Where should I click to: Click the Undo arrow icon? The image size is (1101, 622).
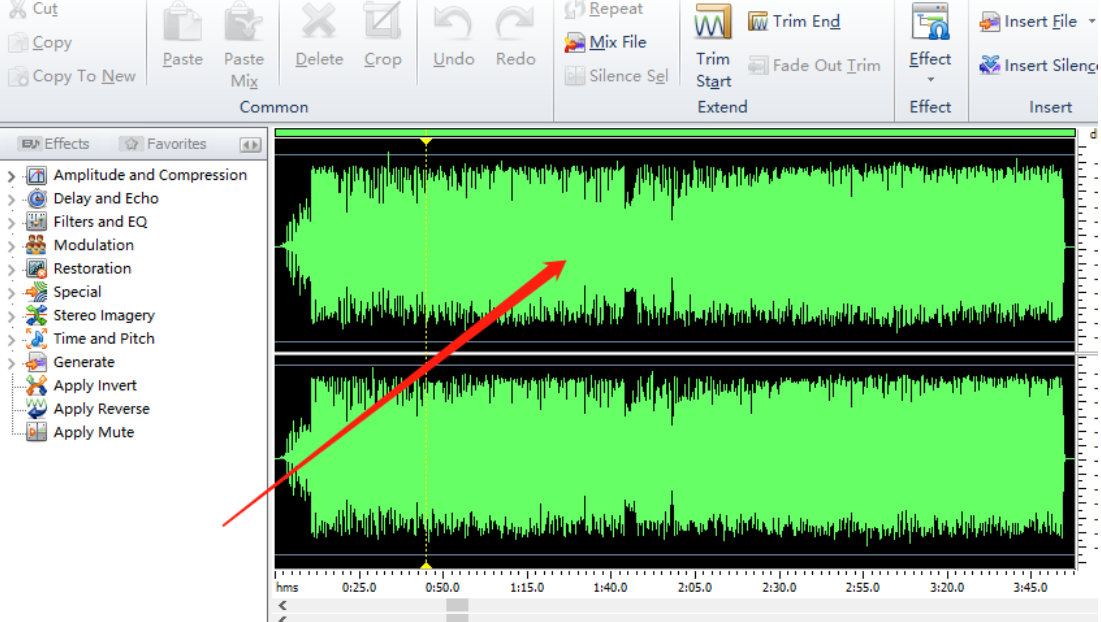tap(453, 23)
